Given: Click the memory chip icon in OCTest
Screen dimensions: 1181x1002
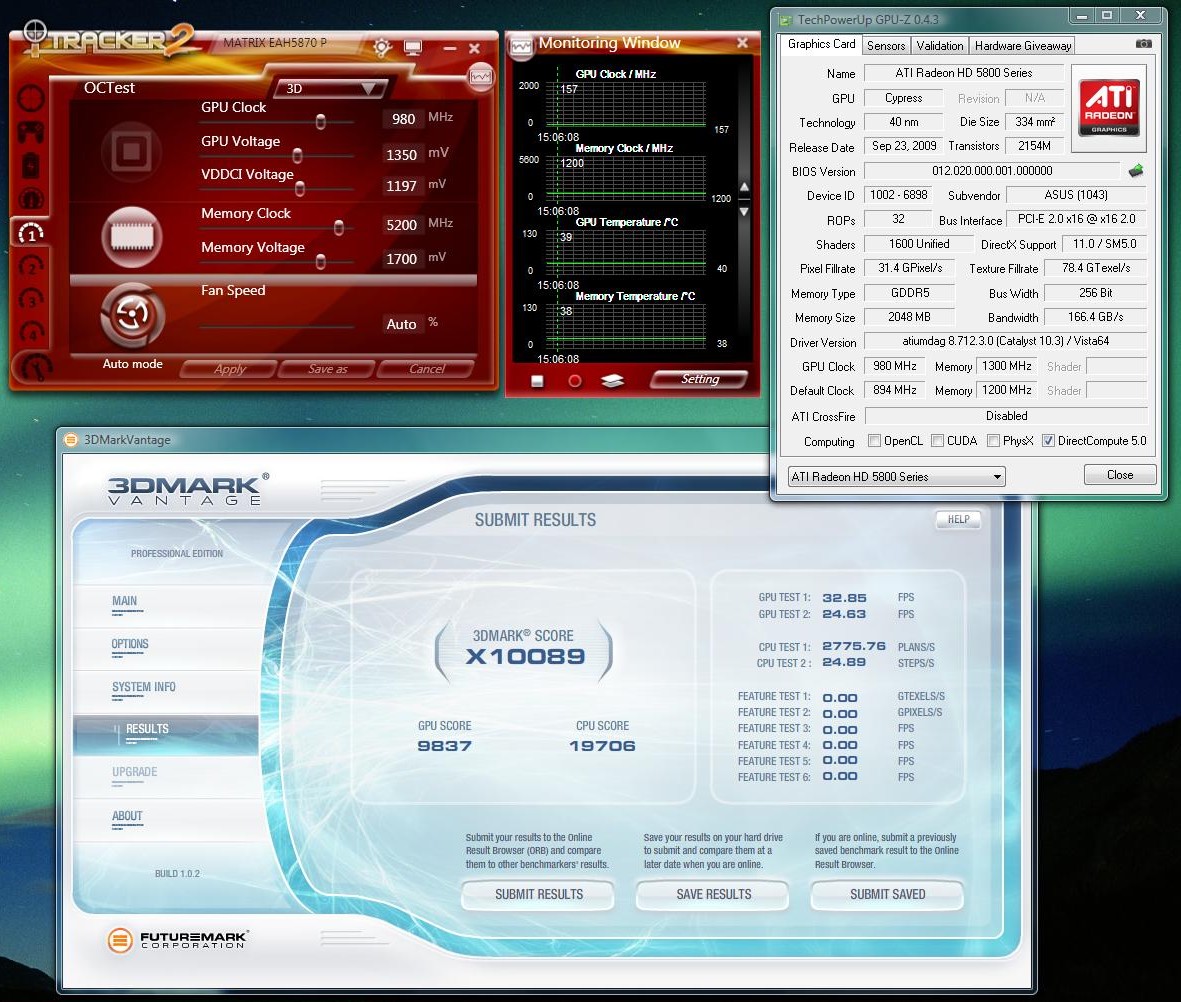Looking at the screenshot, I should (x=132, y=237).
